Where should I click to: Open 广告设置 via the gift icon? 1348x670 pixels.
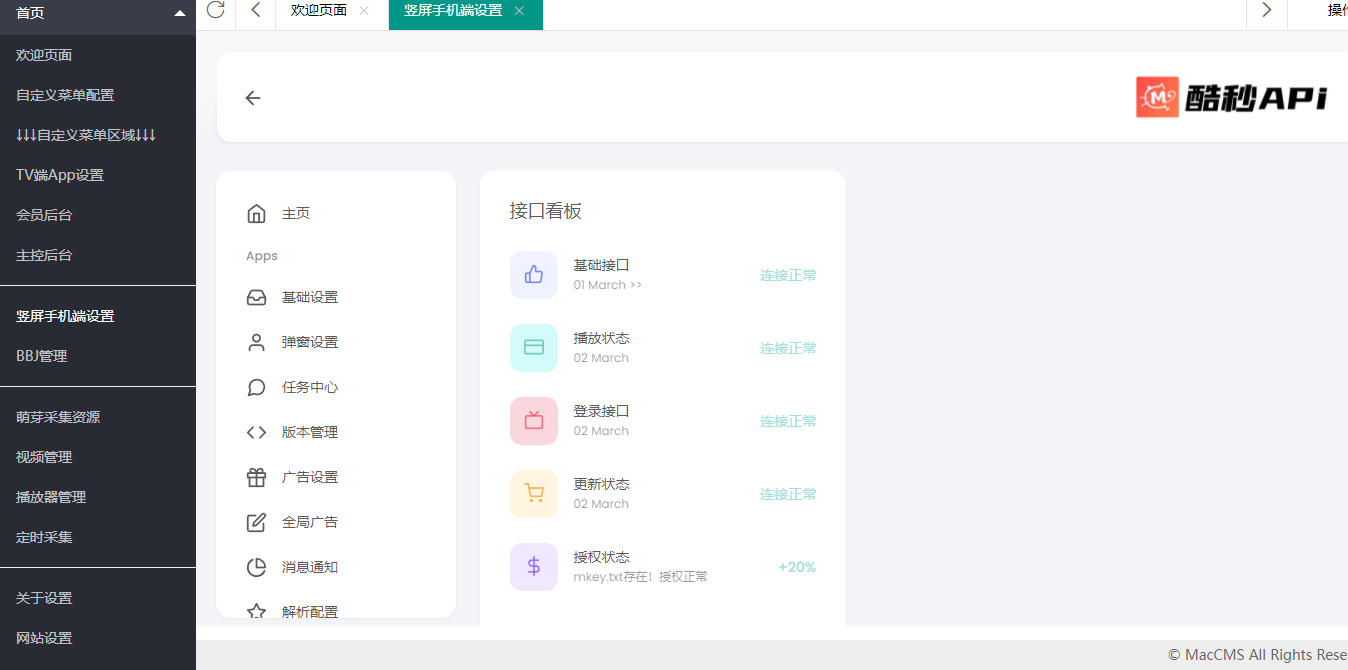click(255, 476)
